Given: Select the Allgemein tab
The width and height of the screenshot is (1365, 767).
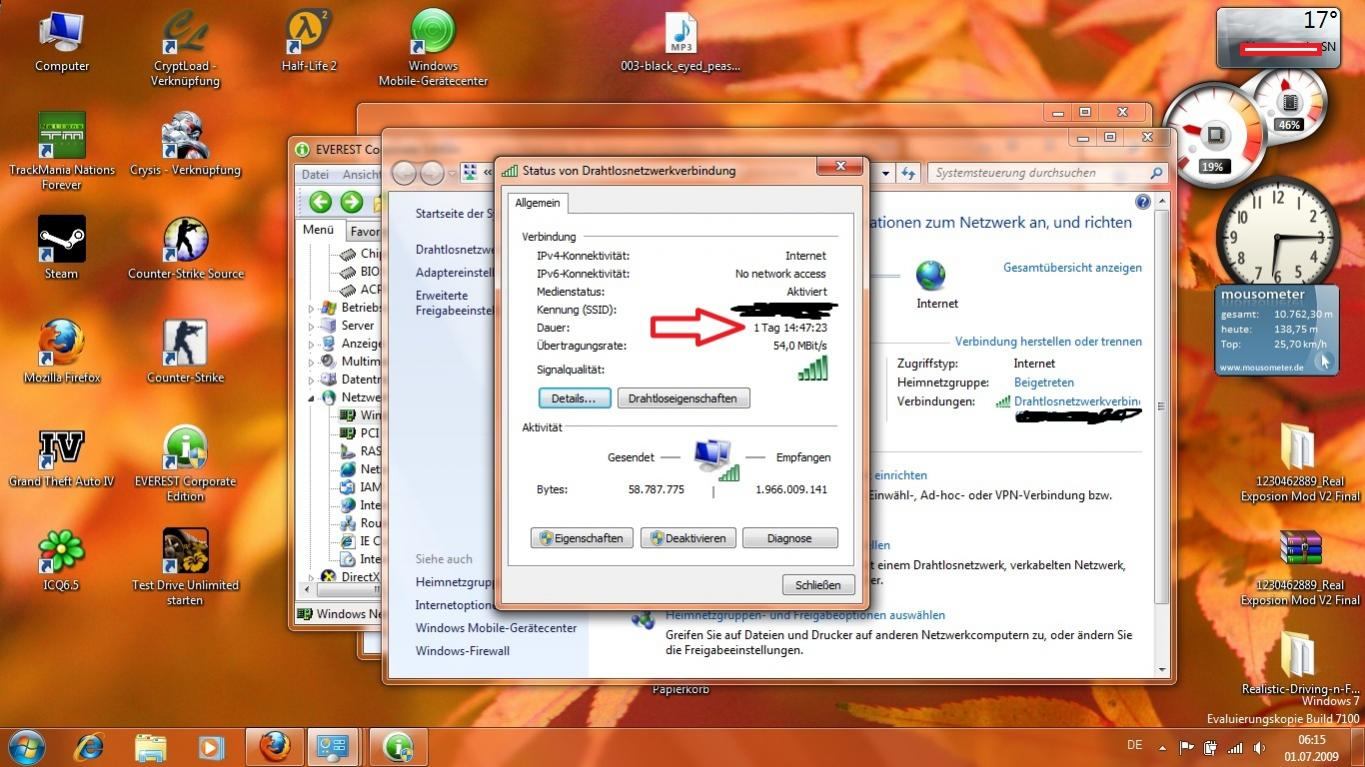Looking at the screenshot, I should (538, 203).
